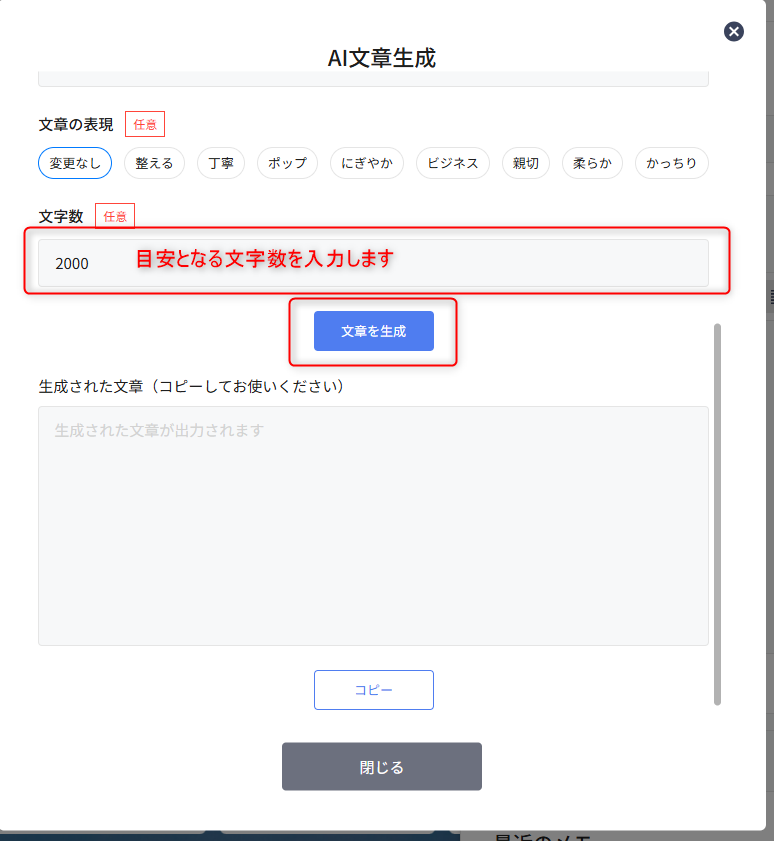774x841 pixels.
Task: Click the 任意 badge beside 文章の表現
Action: 145,124
